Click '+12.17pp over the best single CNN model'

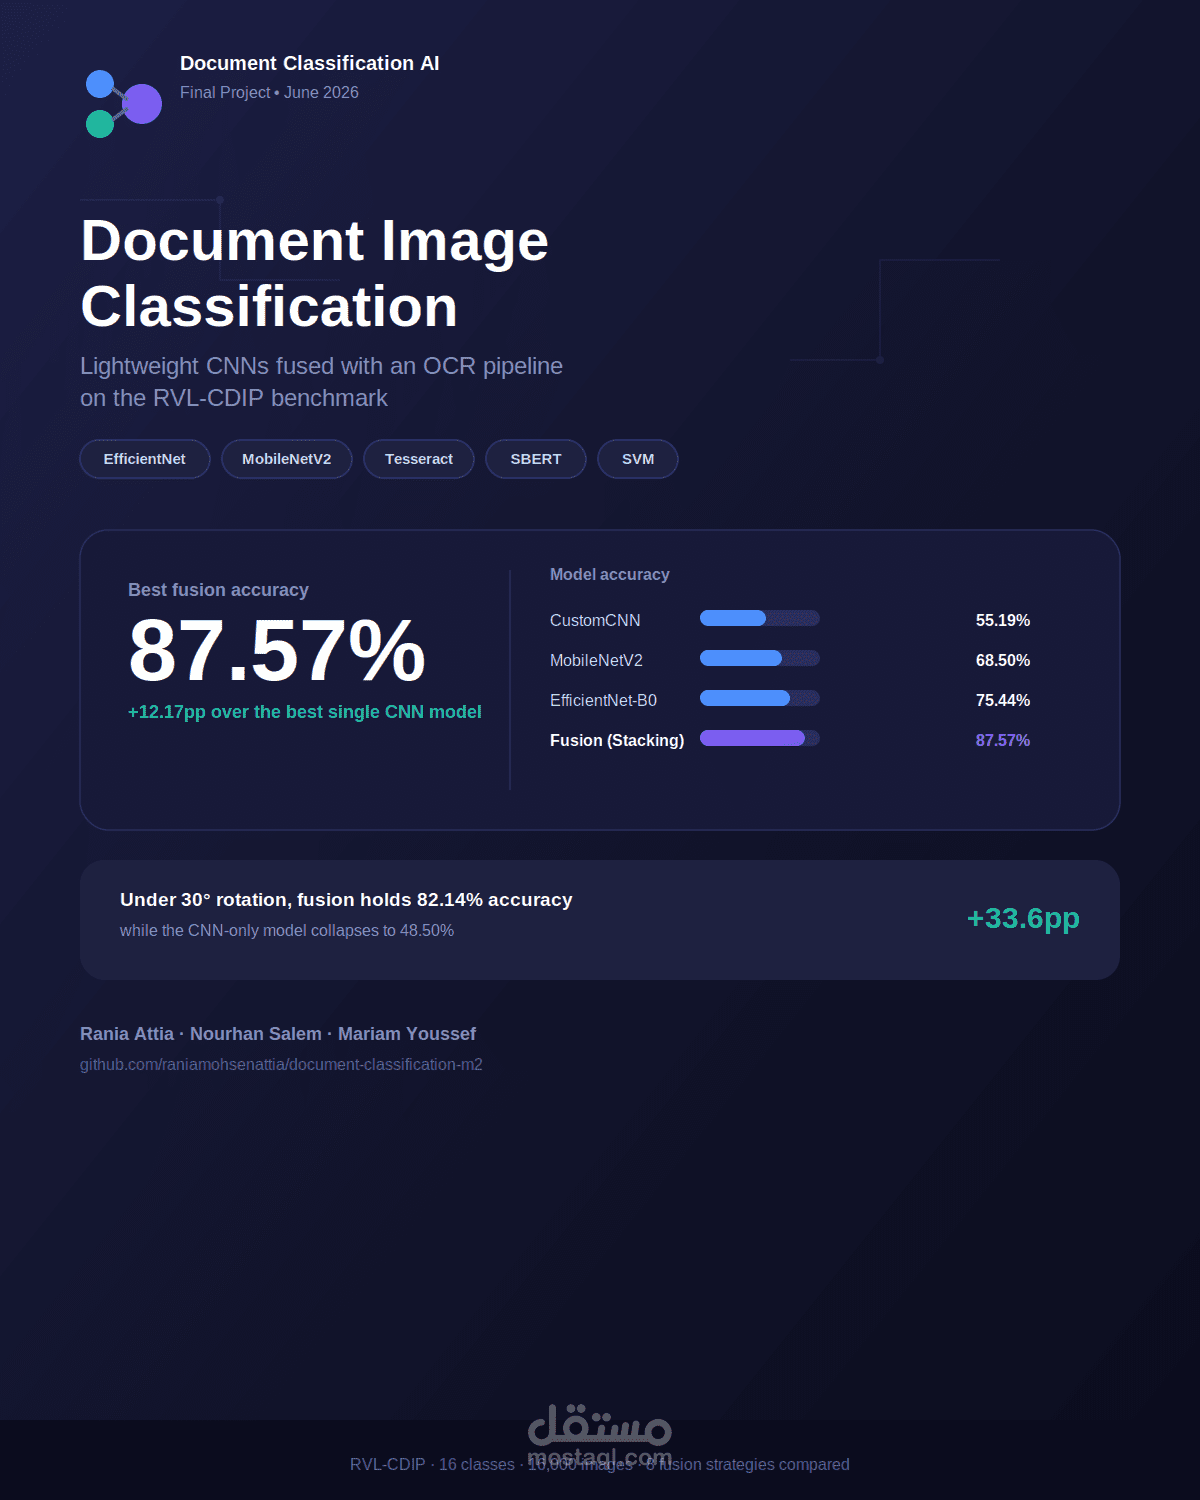[x=305, y=712]
